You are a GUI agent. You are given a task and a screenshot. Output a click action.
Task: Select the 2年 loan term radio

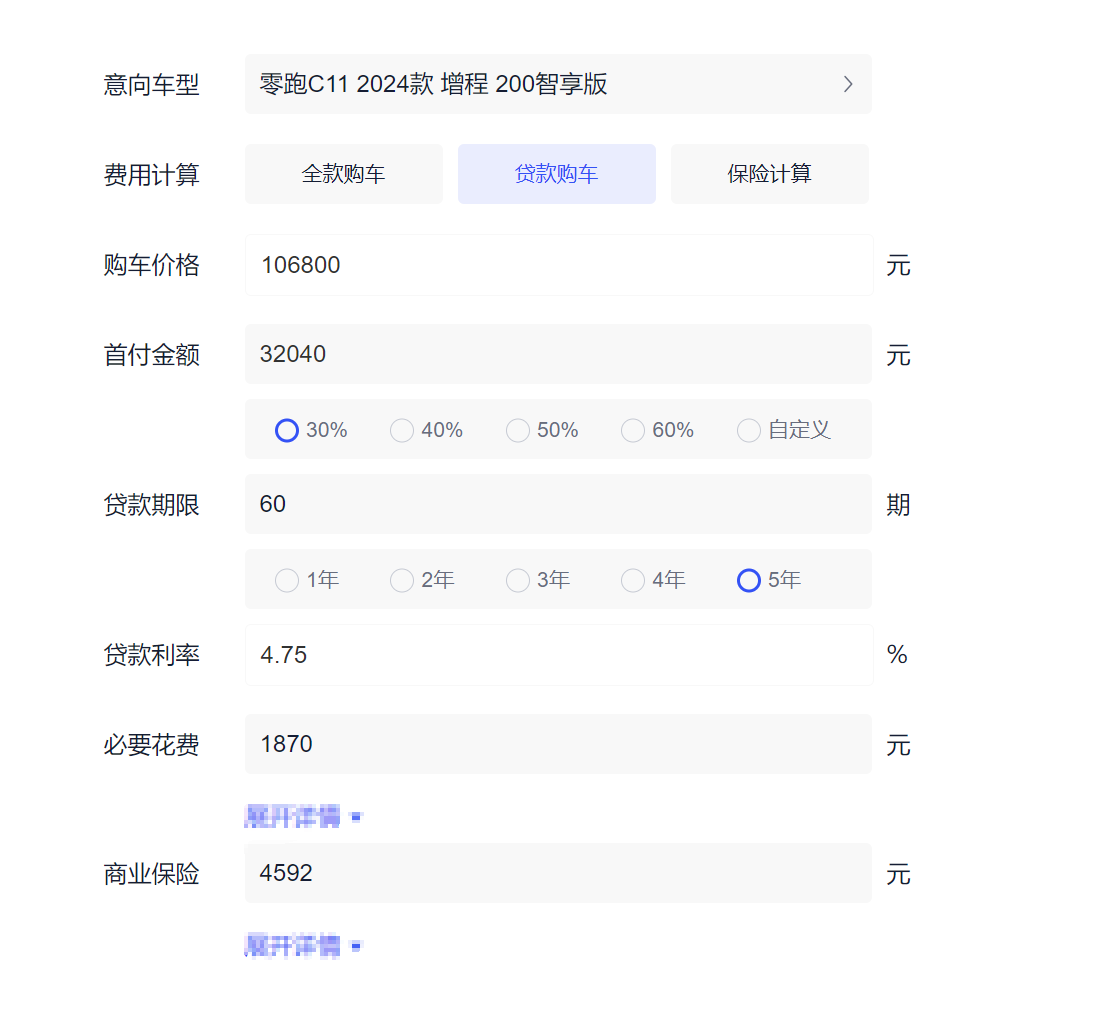pos(402,580)
